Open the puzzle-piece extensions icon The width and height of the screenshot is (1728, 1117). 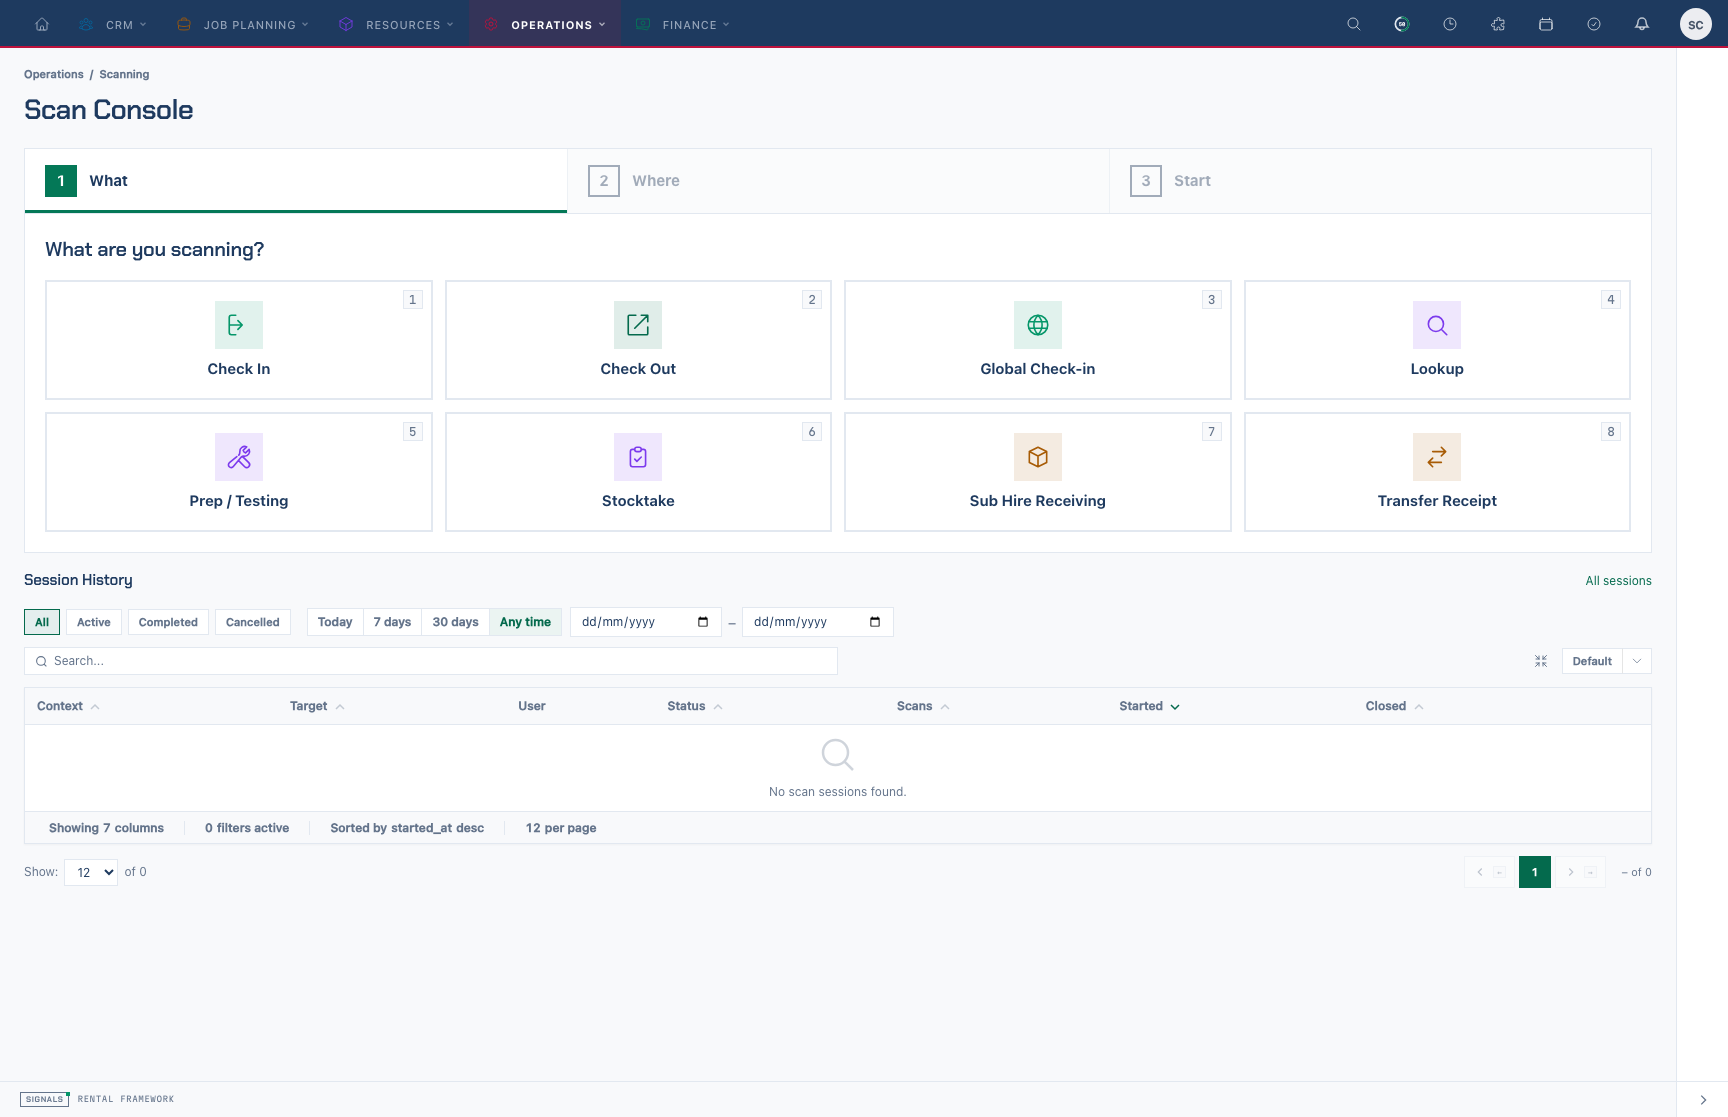pos(1498,24)
